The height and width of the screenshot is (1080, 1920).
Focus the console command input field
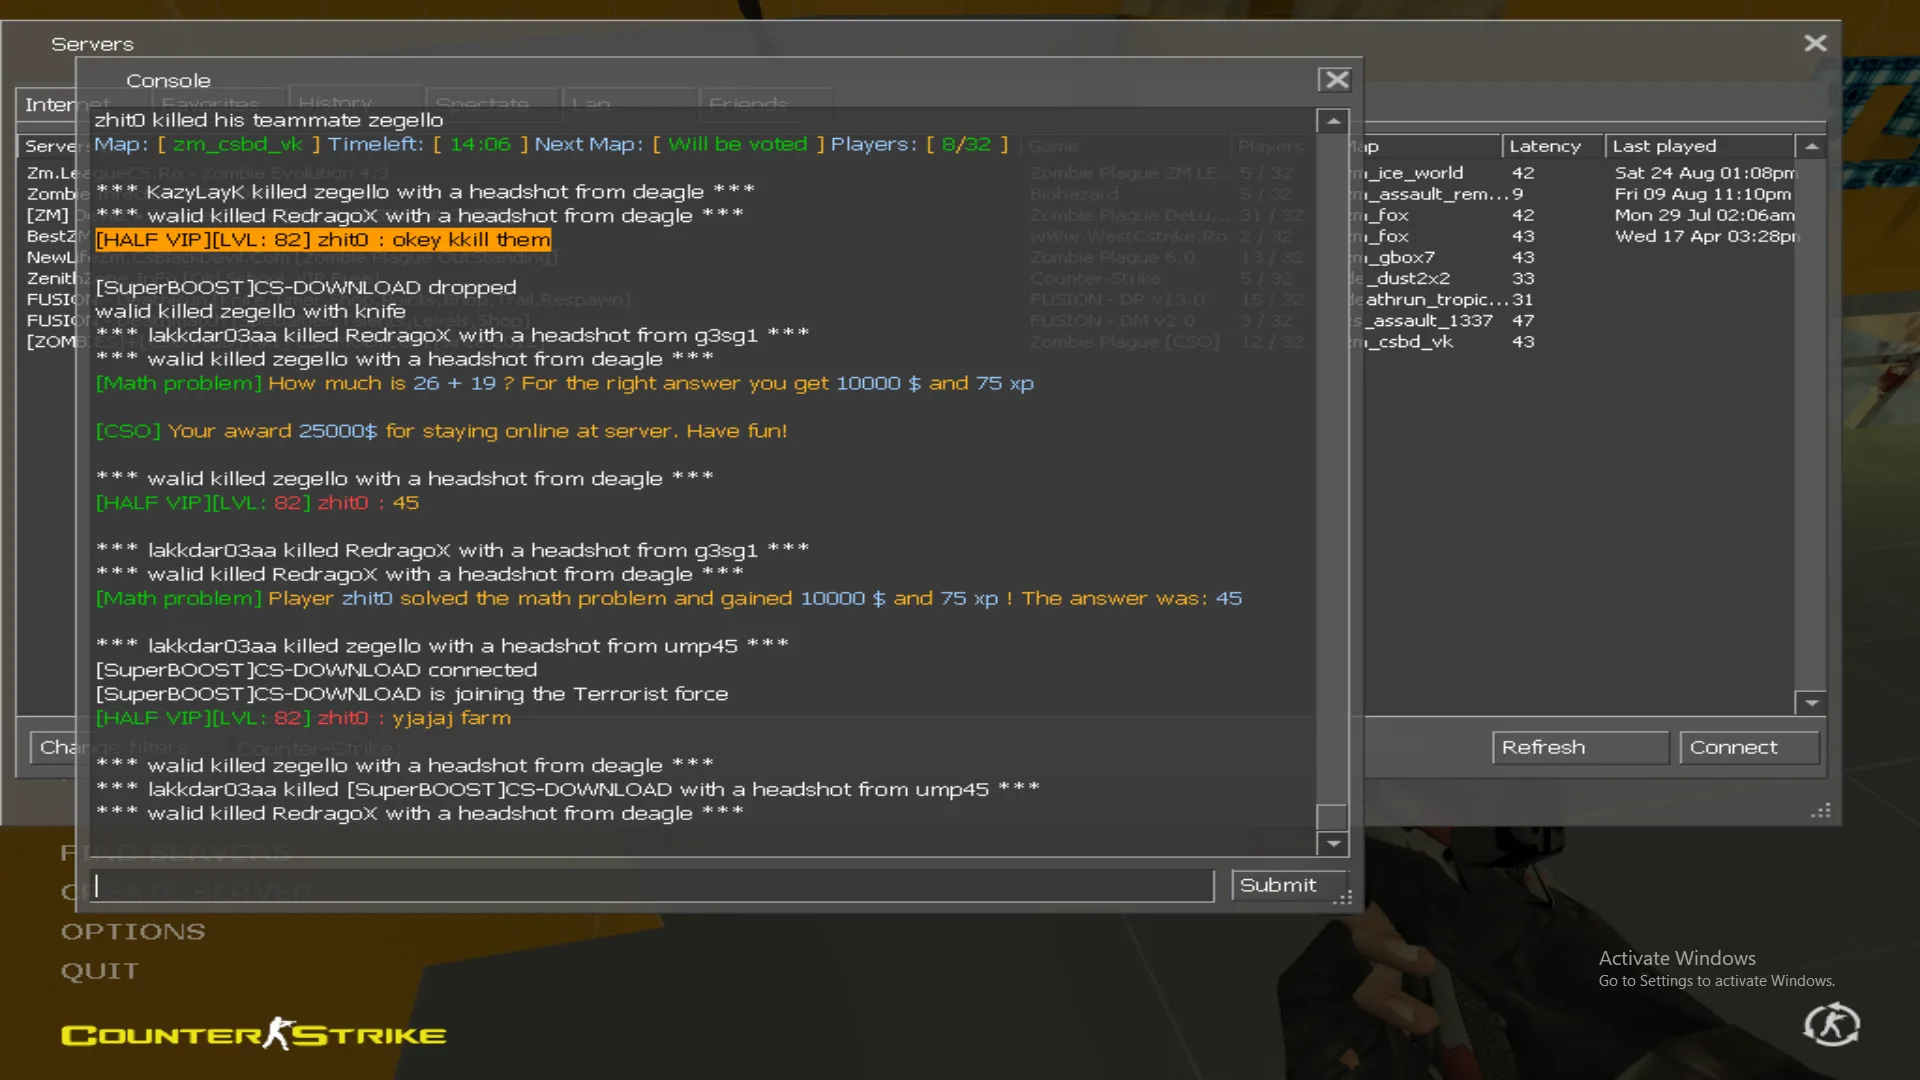click(652, 885)
